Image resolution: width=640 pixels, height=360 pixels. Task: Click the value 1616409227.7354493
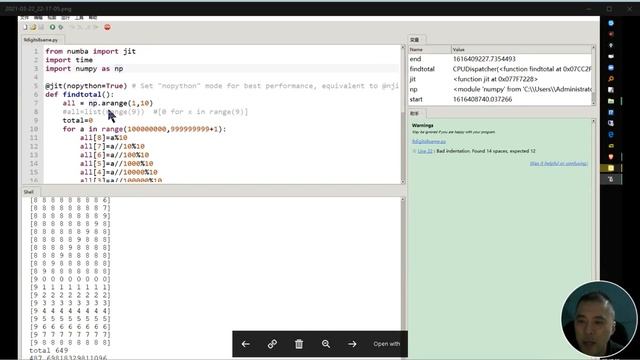click(x=484, y=59)
